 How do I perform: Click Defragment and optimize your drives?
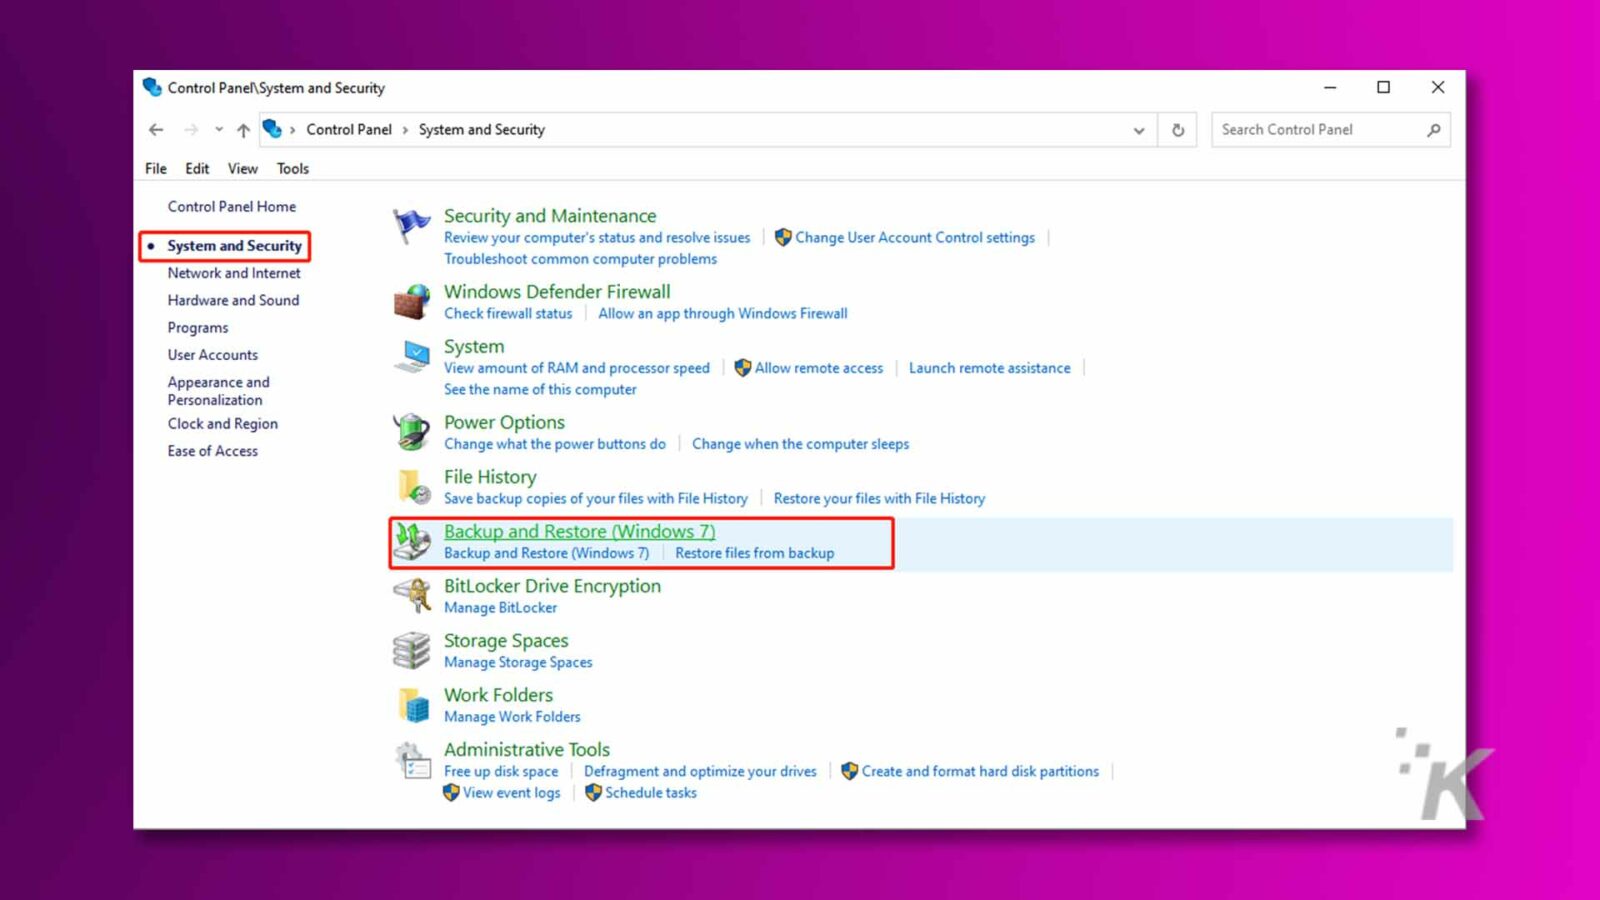pyautogui.click(x=700, y=772)
